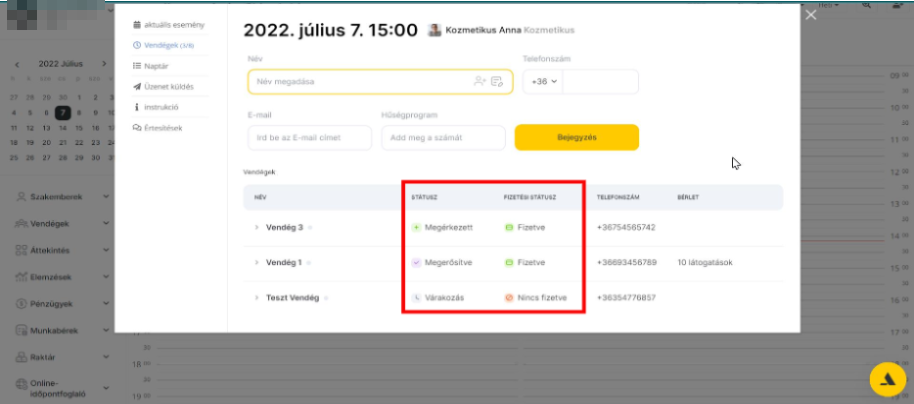Click the Online-időpontfoglaló globe icon in sidebar

click(22, 384)
